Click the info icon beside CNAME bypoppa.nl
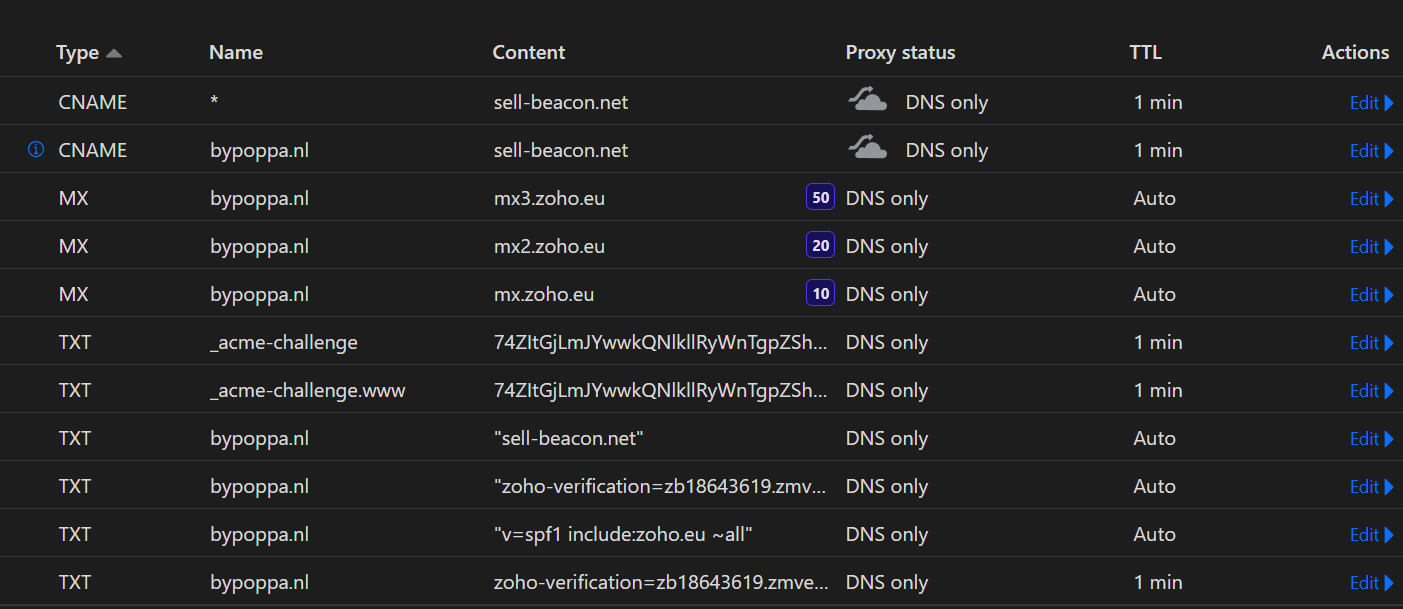The width and height of the screenshot is (1403, 609). click(x=36, y=150)
